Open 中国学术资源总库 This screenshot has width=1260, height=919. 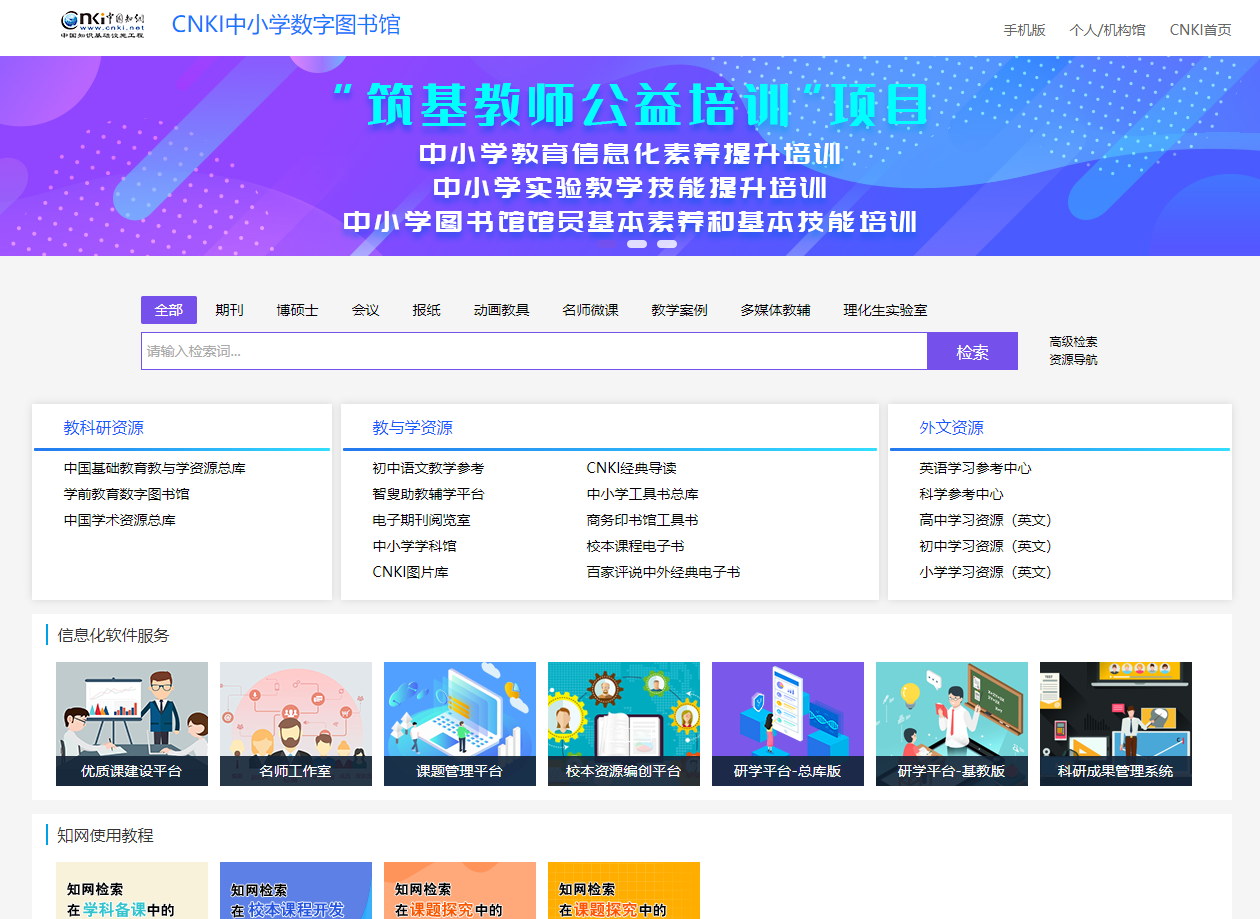coord(120,520)
